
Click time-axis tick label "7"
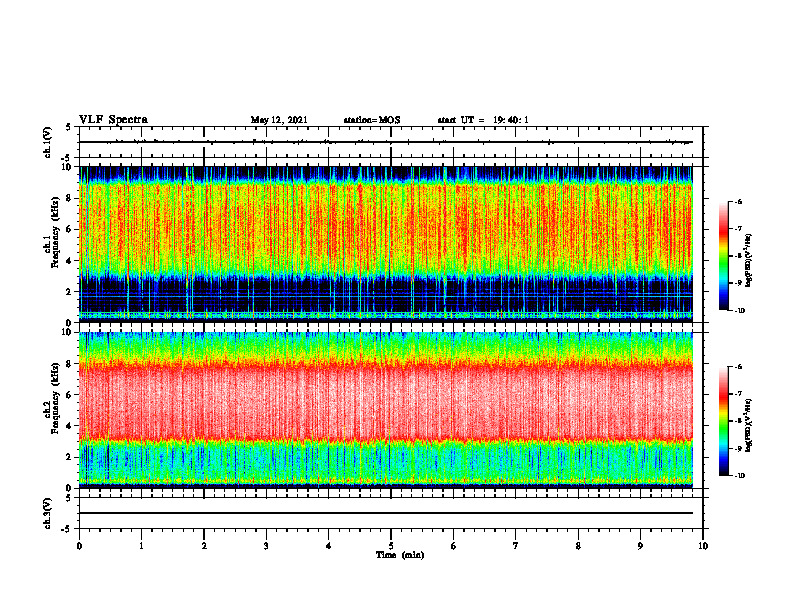[516, 546]
